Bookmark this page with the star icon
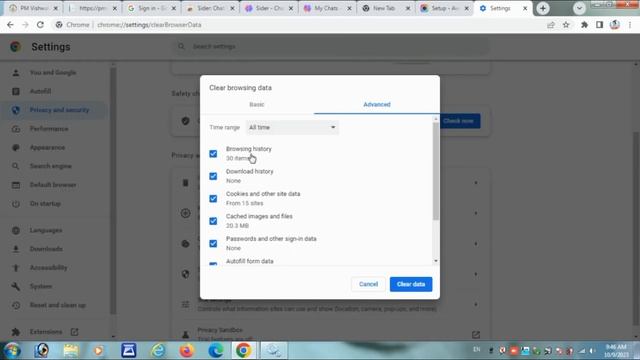 point(566,25)
